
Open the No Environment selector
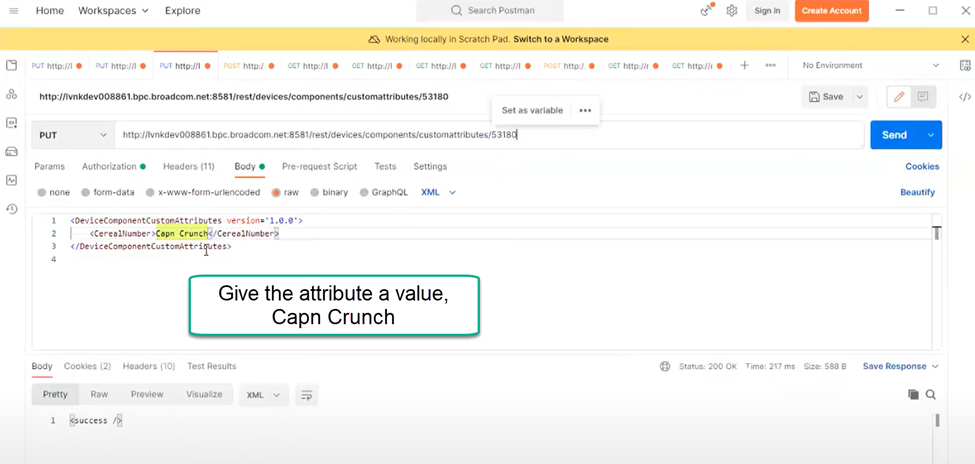[x=871, y=65]
